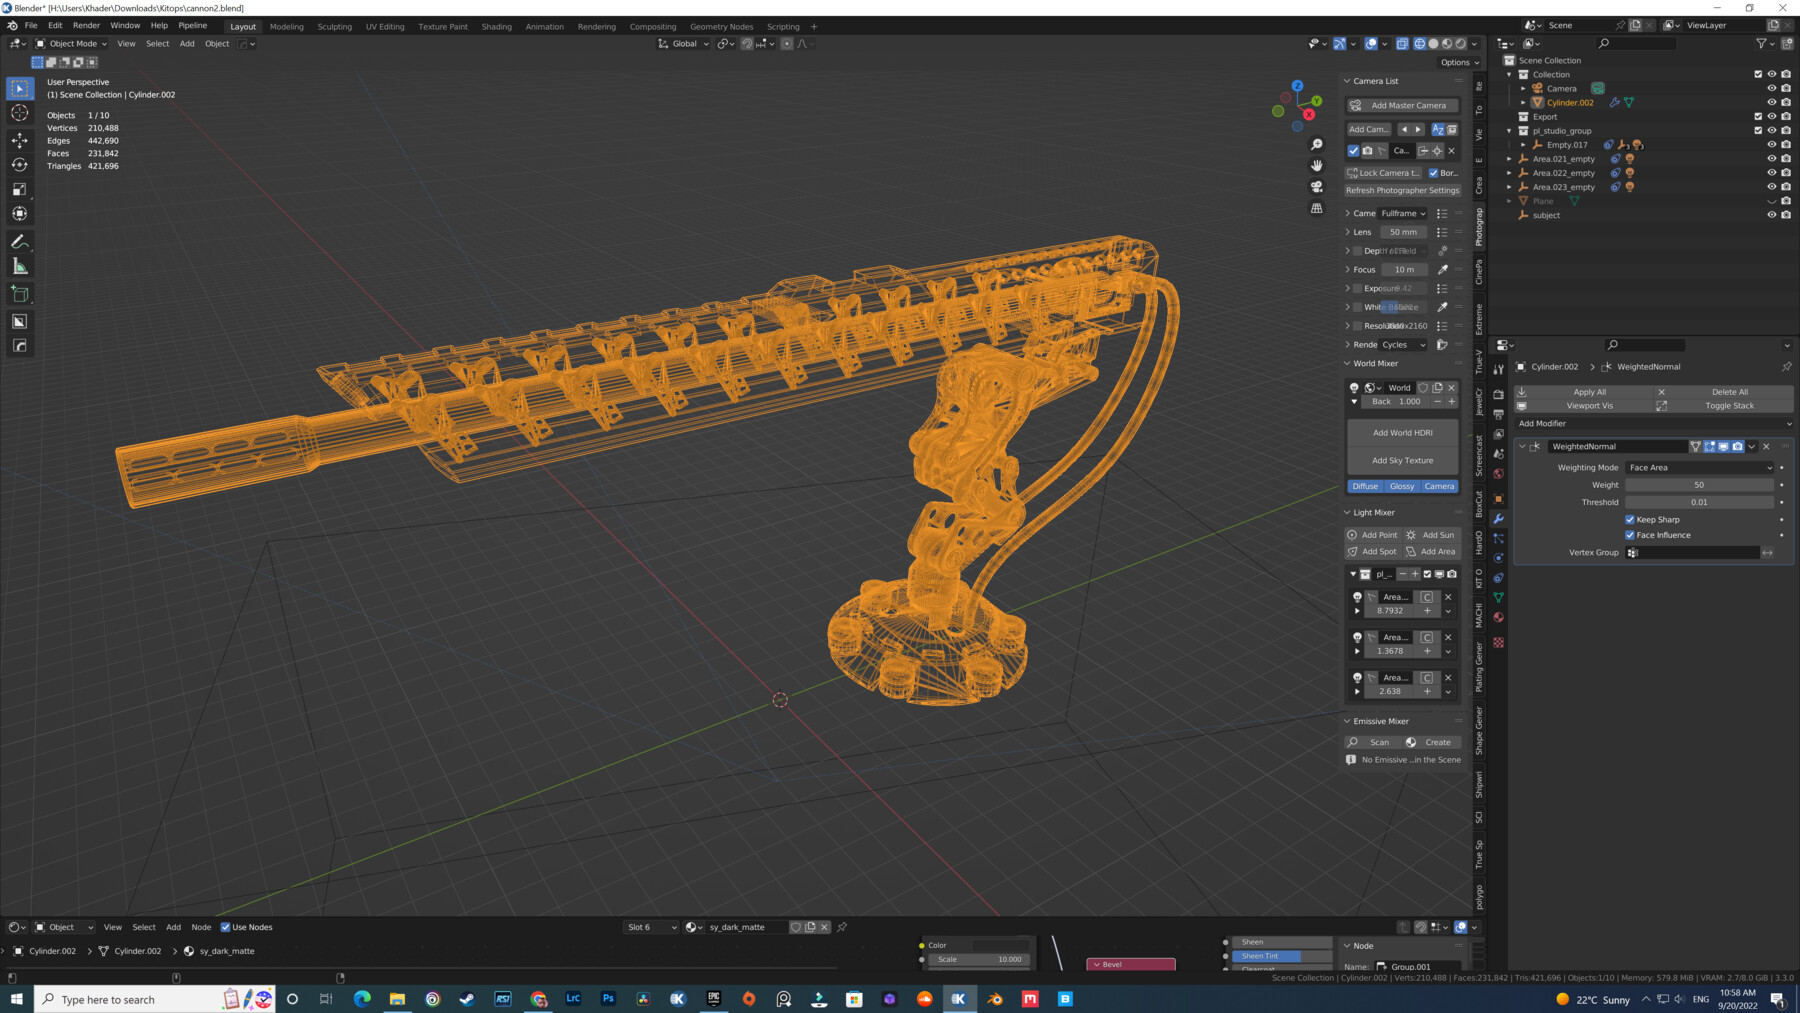Switch to the Shading workspace tab
Image resolution: width=1800 pixels, height=1013 pixels.
(496, 26)
